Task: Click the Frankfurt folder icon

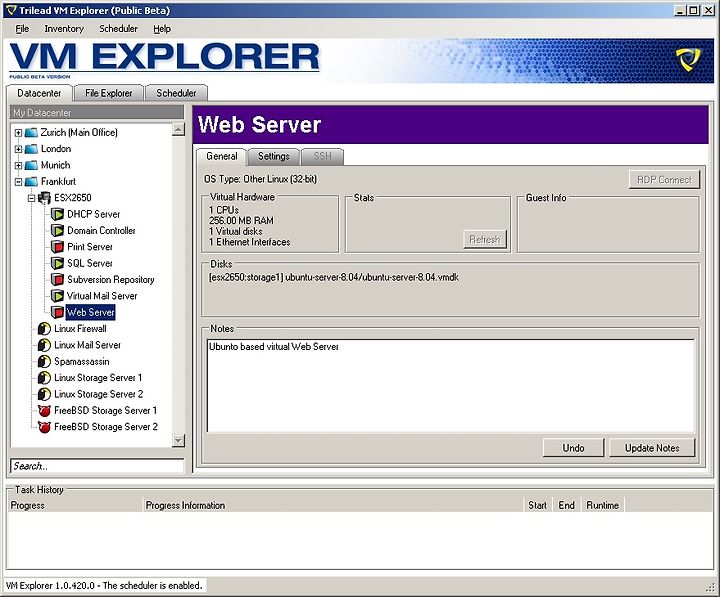Action: coord(31,181)
